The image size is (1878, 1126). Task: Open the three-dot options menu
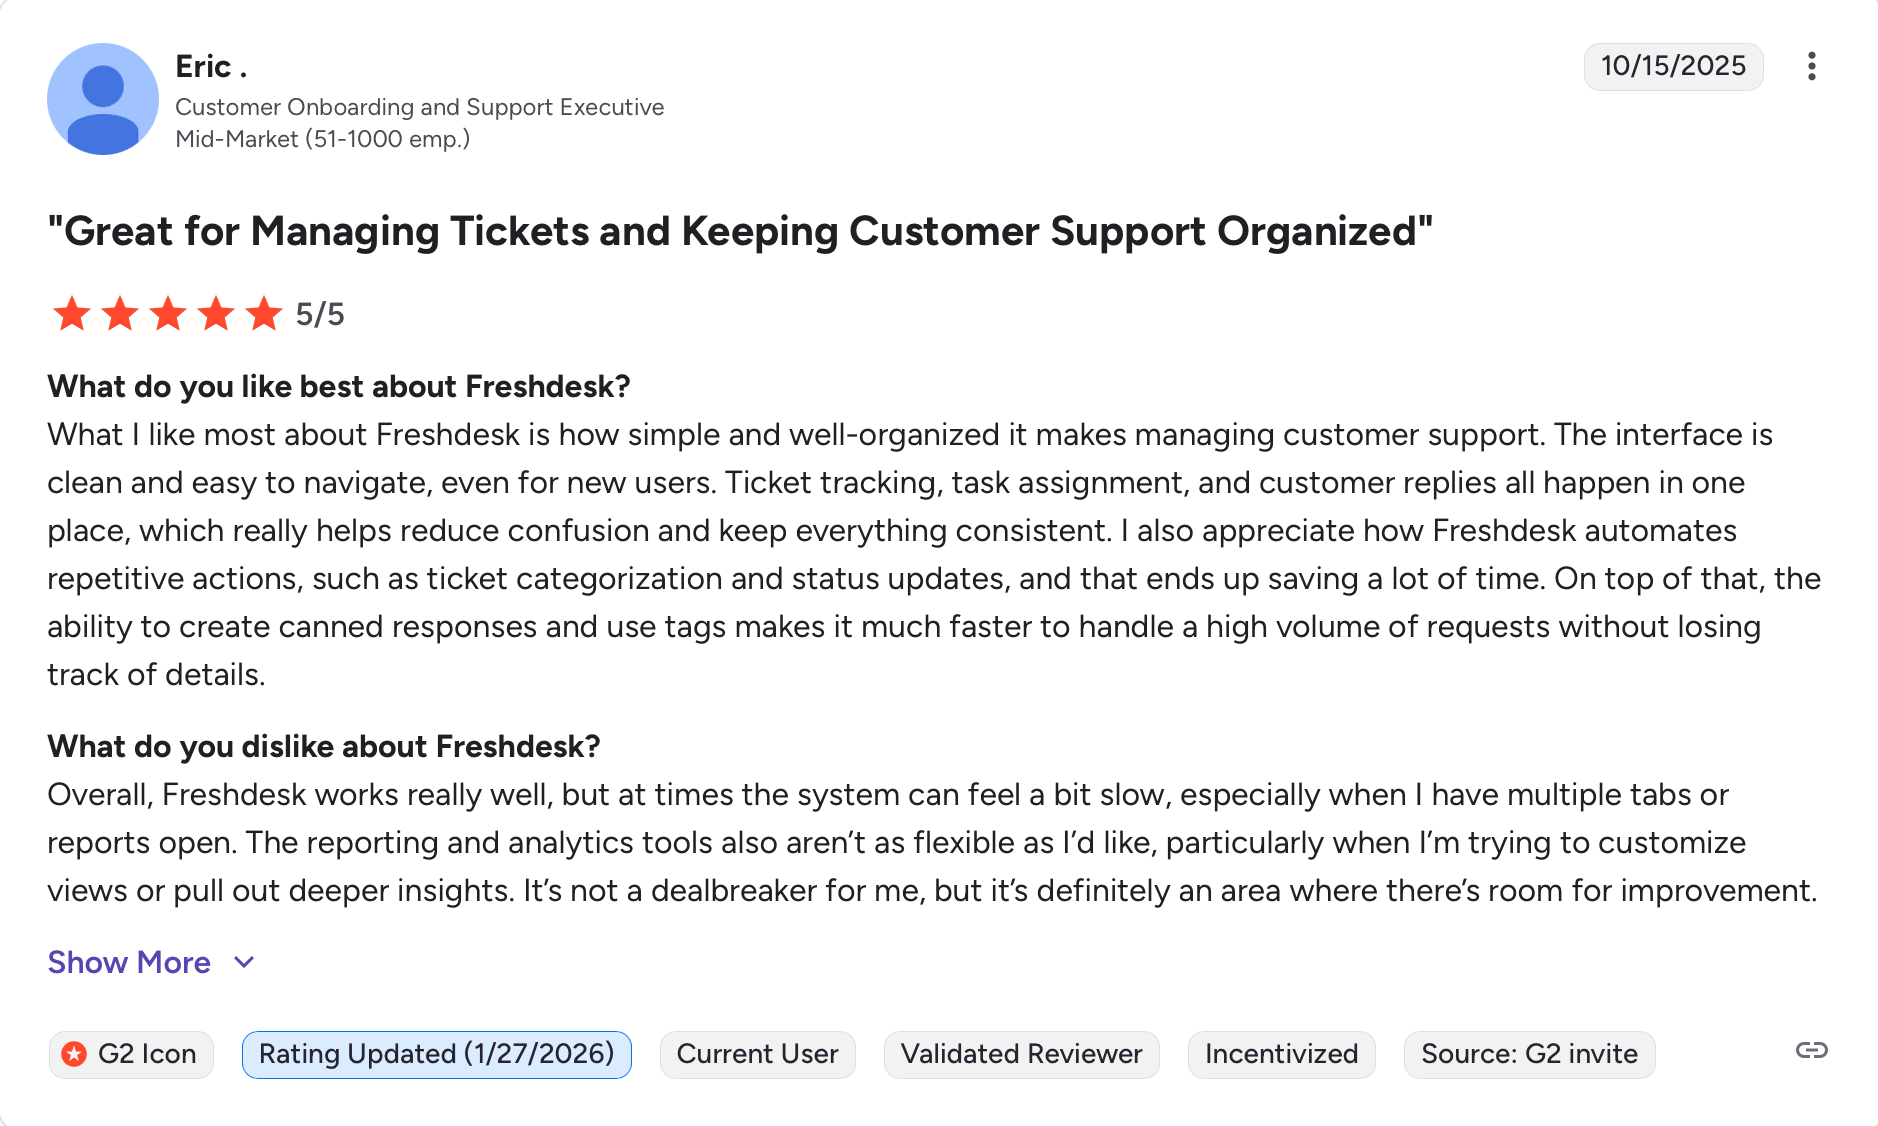click(x=1811, y=67)
